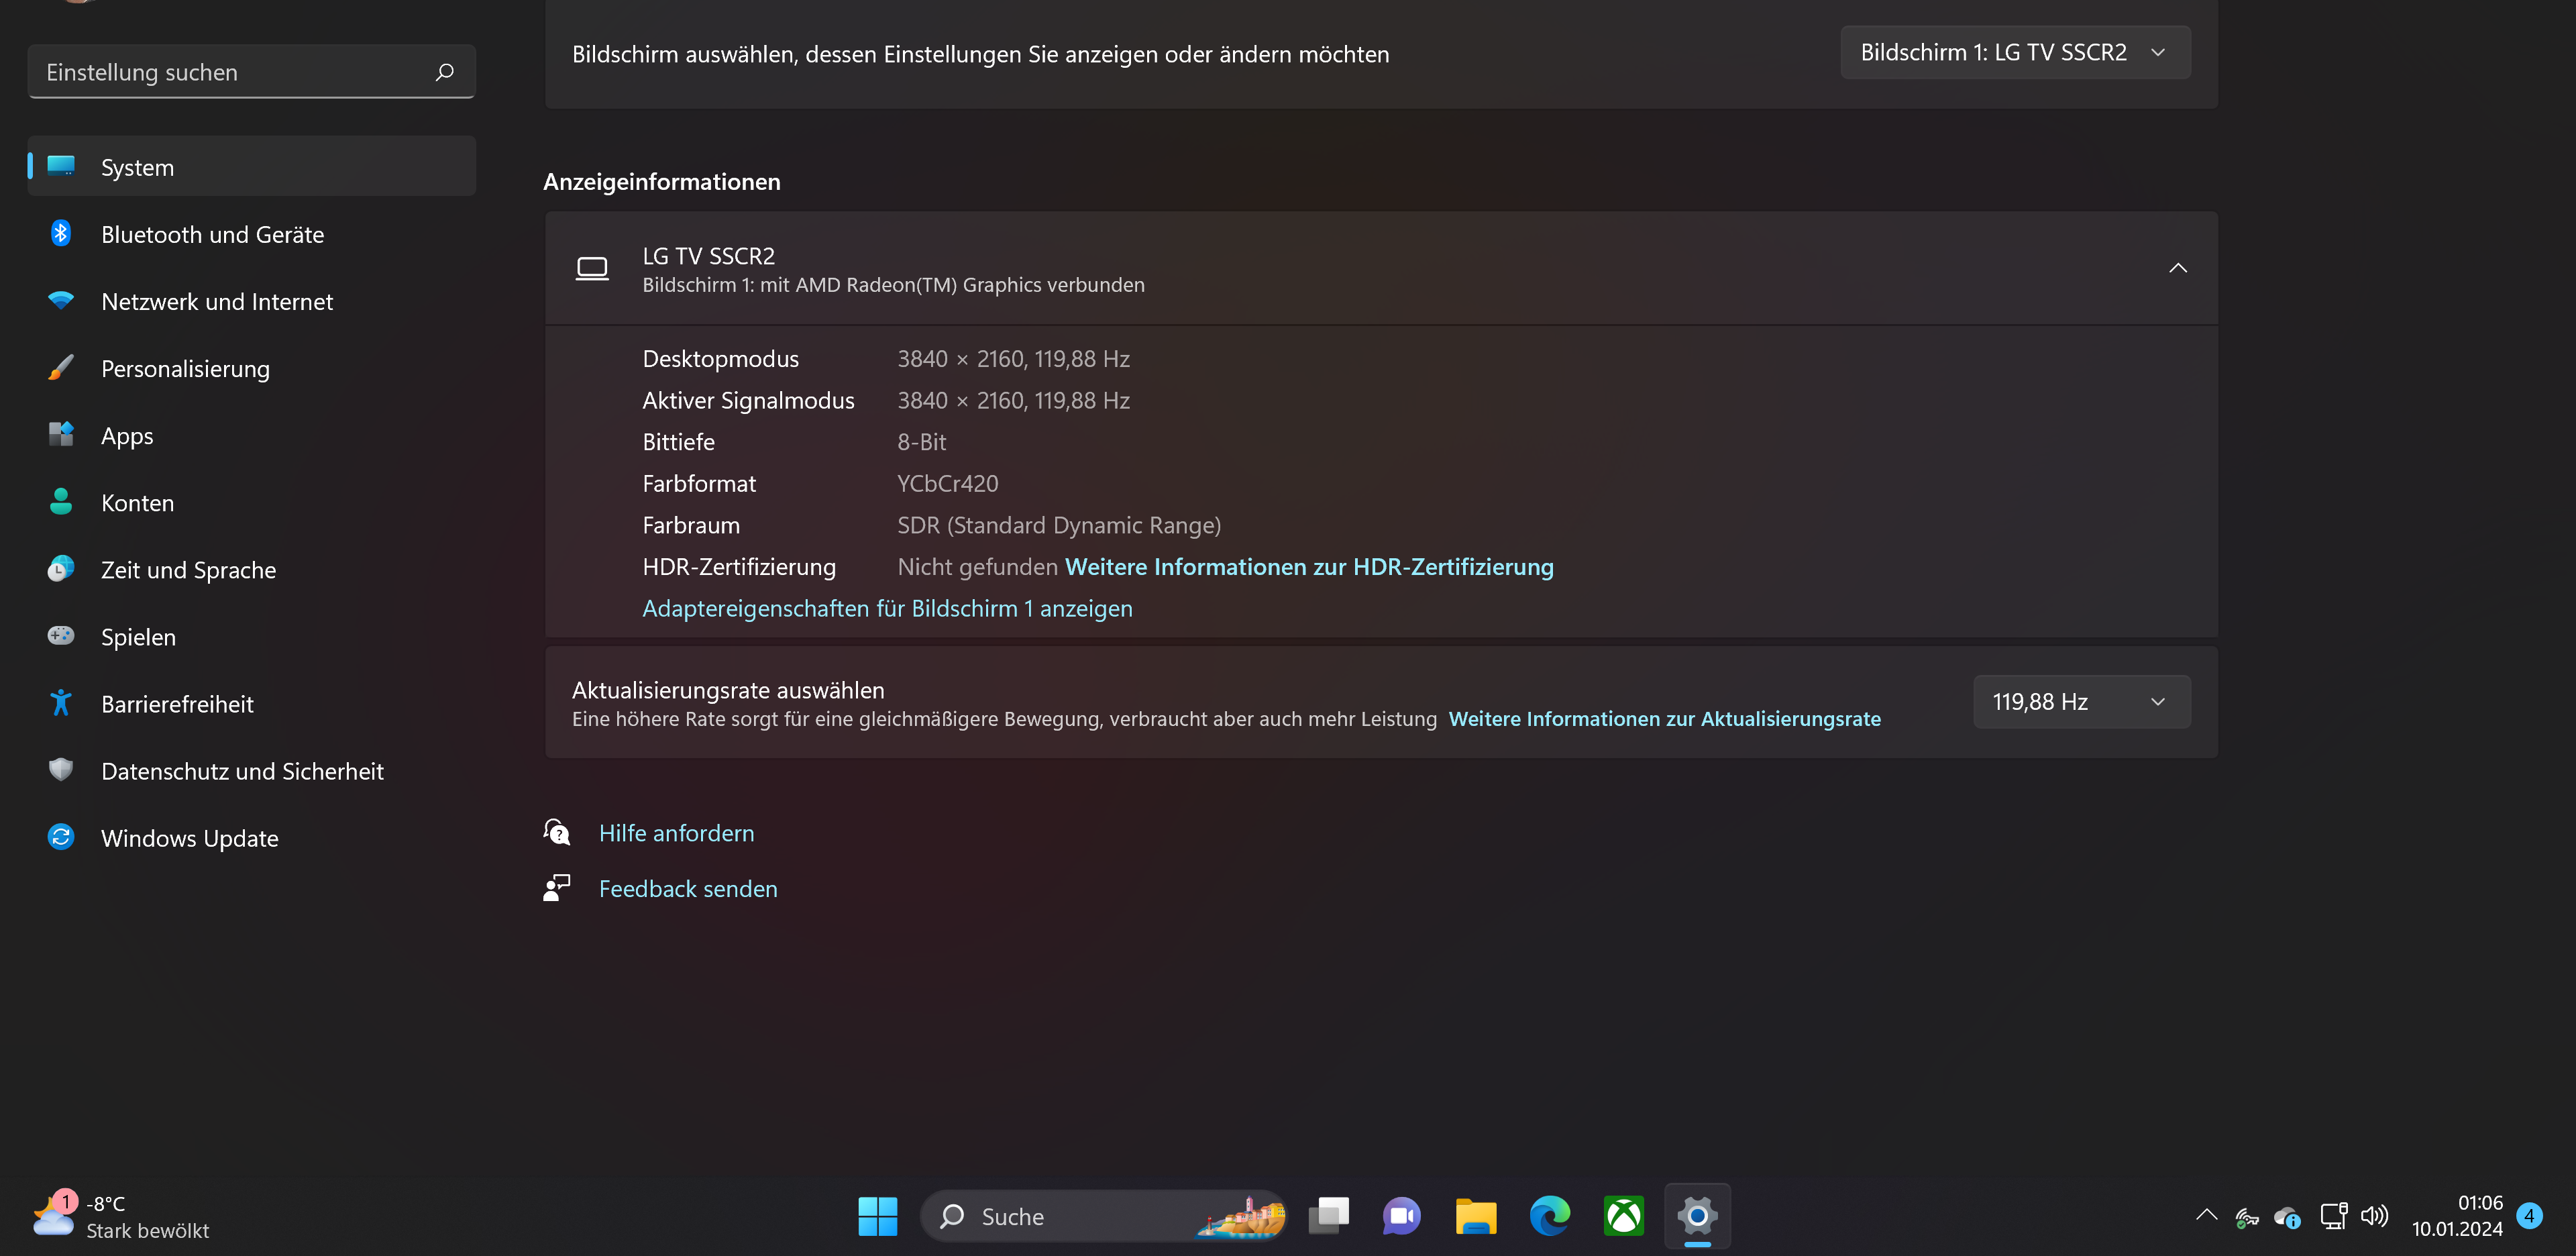2576x1256 pixels.
Task: Show hidden system tray icons
Action: [x=2206, y=1216]
